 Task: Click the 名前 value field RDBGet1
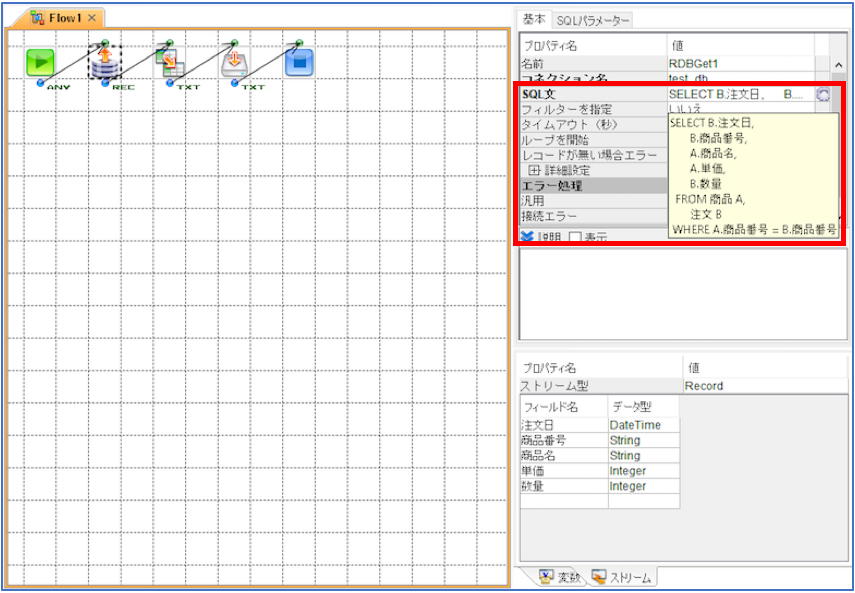(x=740, y=64)
